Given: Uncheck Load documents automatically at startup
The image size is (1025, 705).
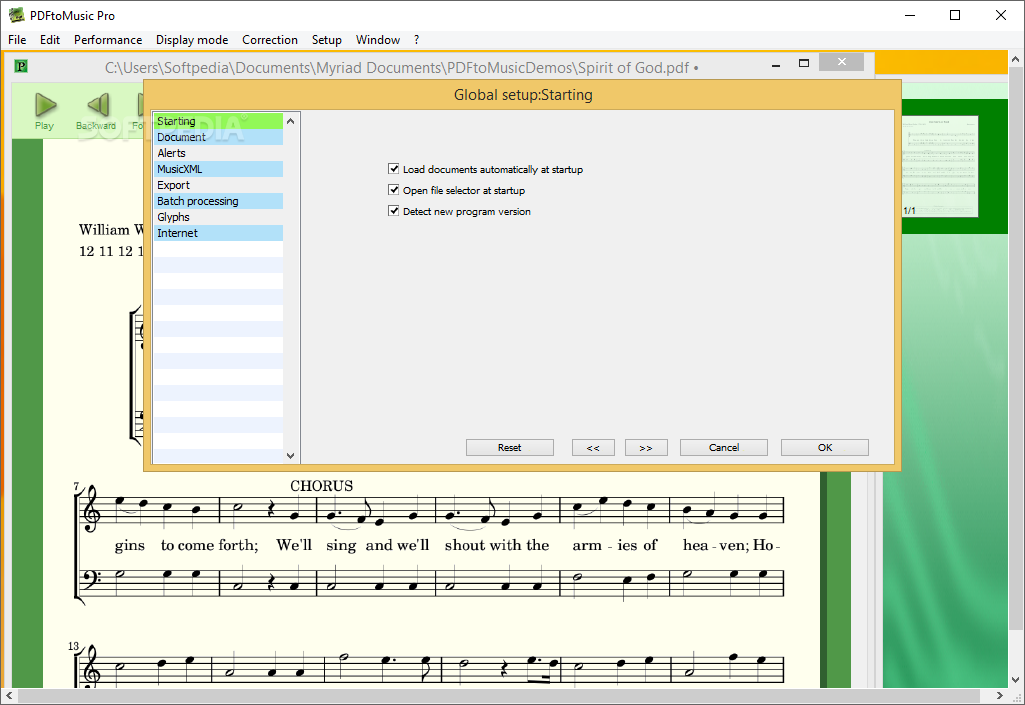Looking at the screenshot, I should click(x=394, y=170).
